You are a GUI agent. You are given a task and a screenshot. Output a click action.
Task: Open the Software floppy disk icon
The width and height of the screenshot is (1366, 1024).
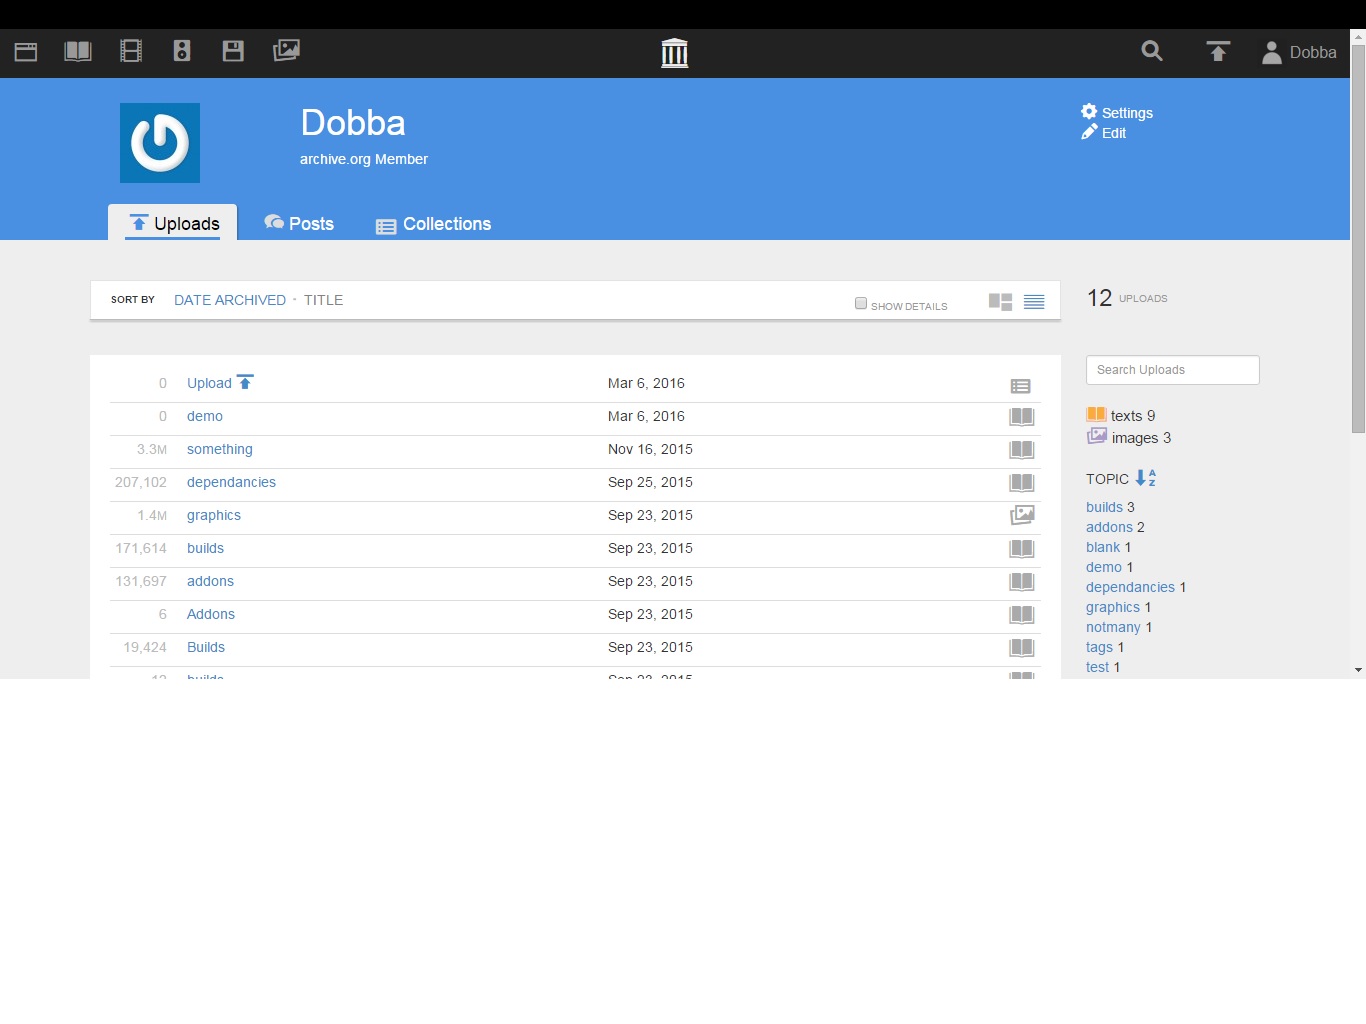click(233, 52)
